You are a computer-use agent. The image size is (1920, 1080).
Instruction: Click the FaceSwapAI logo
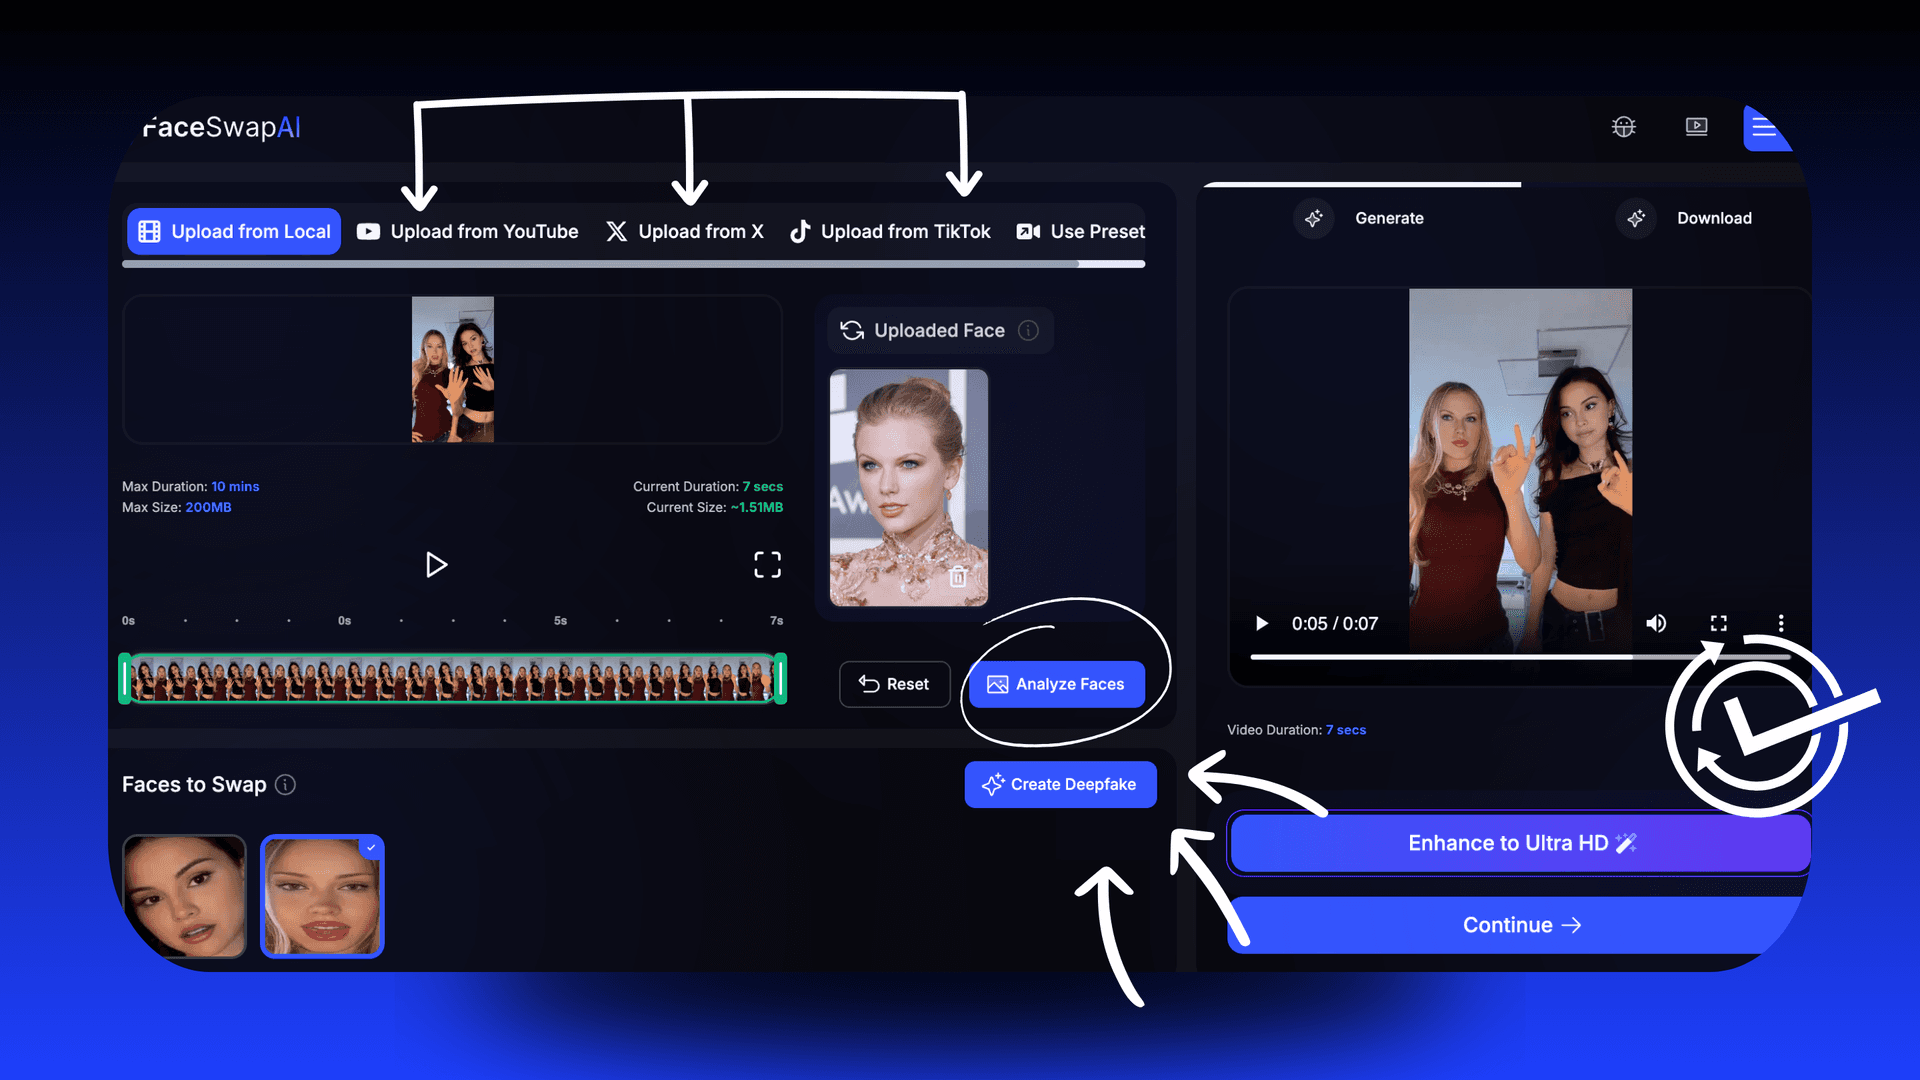click(221, 127)
